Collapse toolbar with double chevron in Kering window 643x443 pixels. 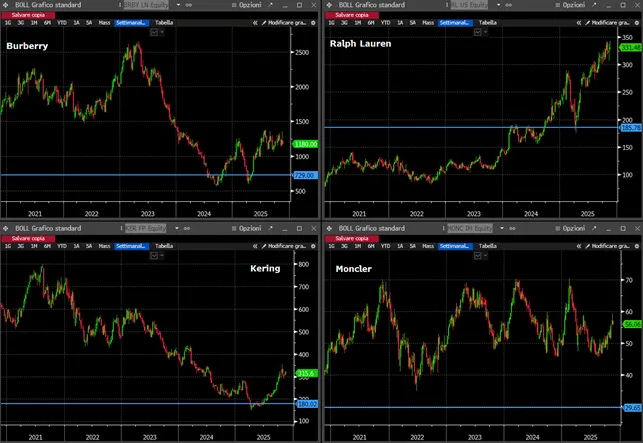click(255, 246)
